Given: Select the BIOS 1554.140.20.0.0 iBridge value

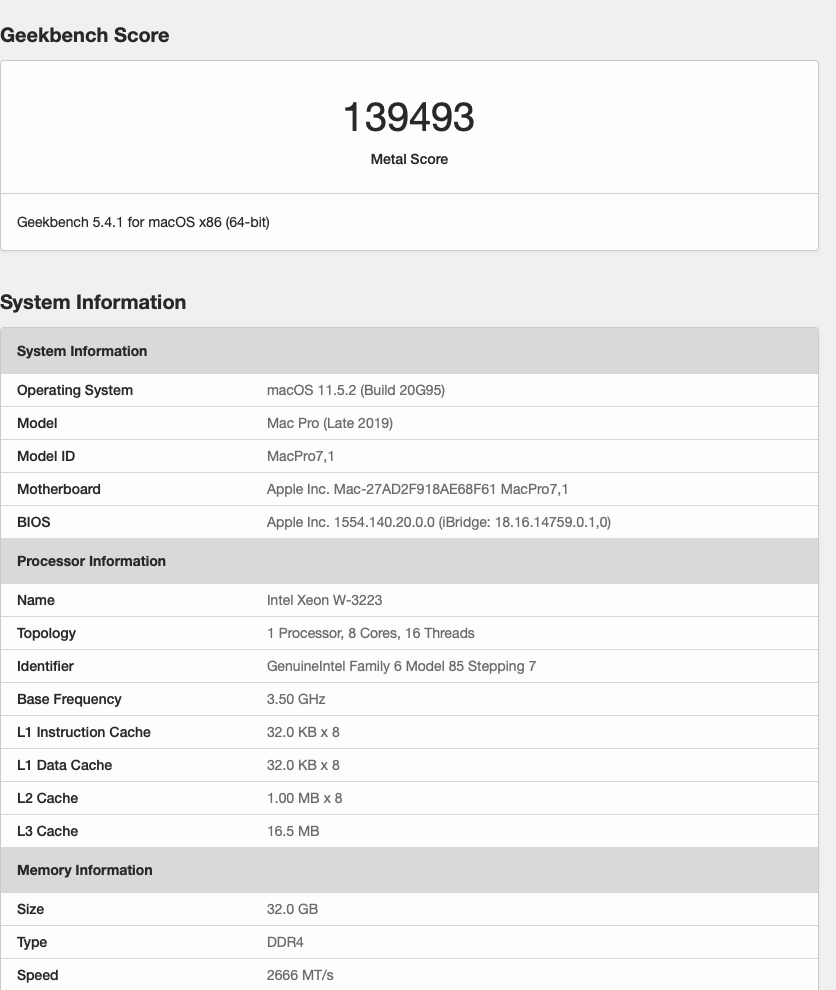Looking at the screenshot, I should [x=439, y=522].
